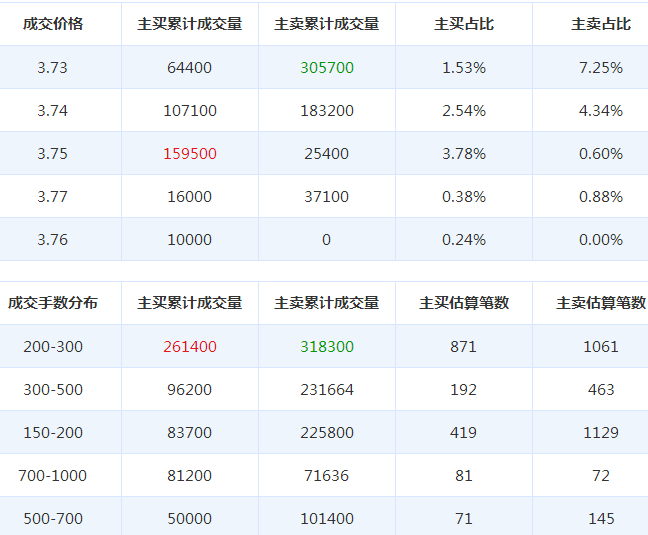Click the estimated count 145
The height and width of the screenshot is (535, 648).
click(x=601, y=518)
